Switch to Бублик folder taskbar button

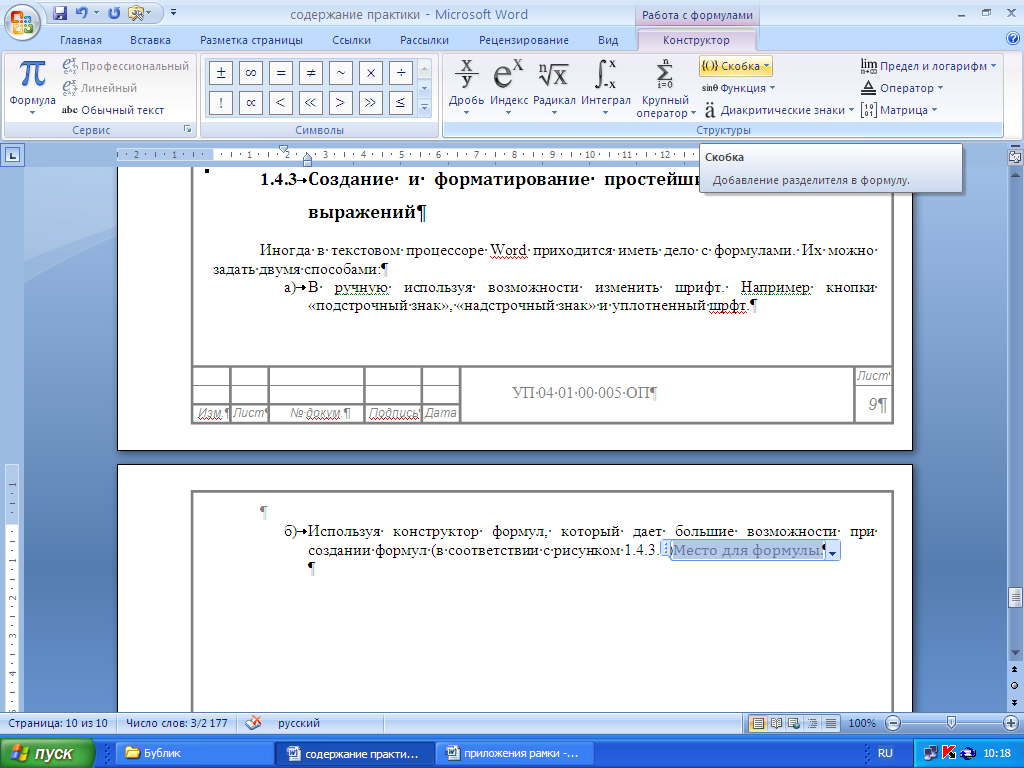(x=195, y=754)
